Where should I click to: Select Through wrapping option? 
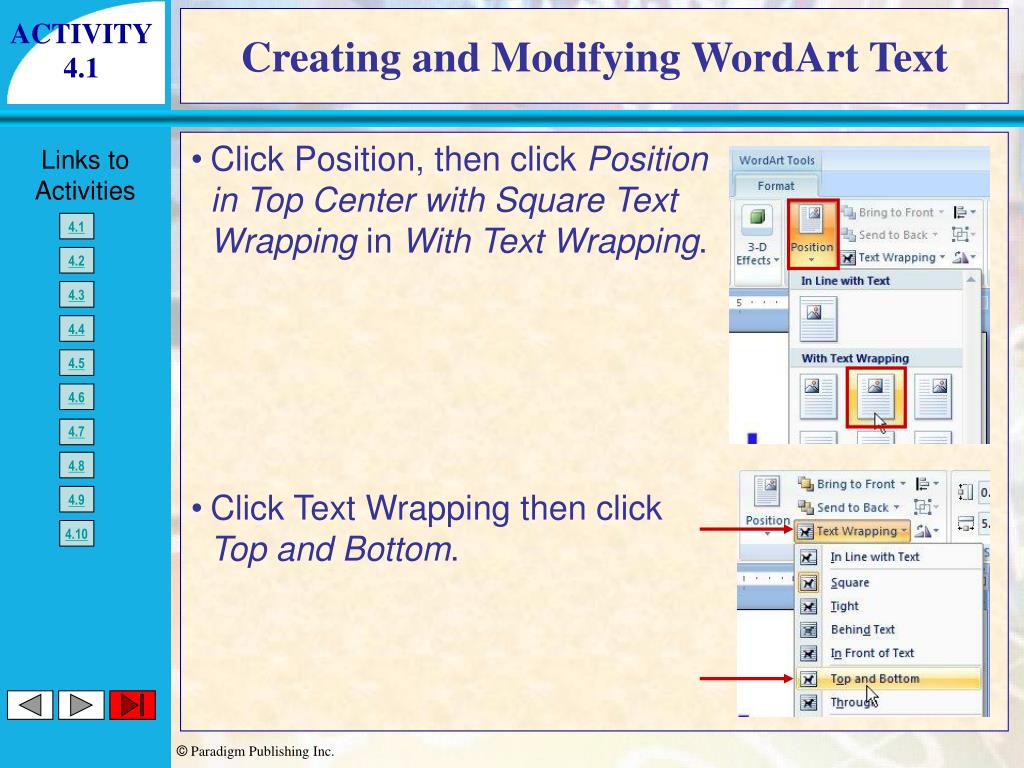tap(889, 703)
